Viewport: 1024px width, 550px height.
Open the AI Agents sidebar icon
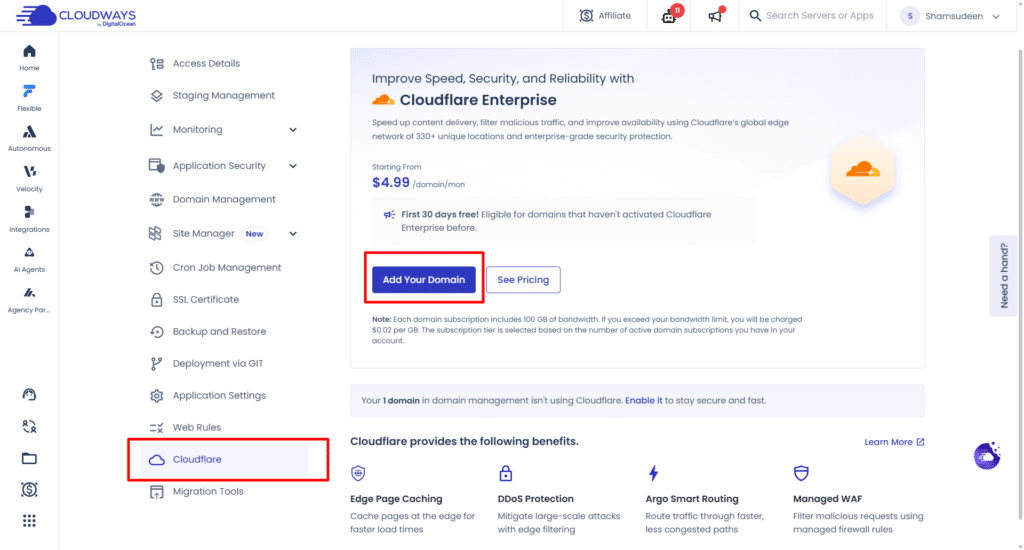[x=29, y=259]
